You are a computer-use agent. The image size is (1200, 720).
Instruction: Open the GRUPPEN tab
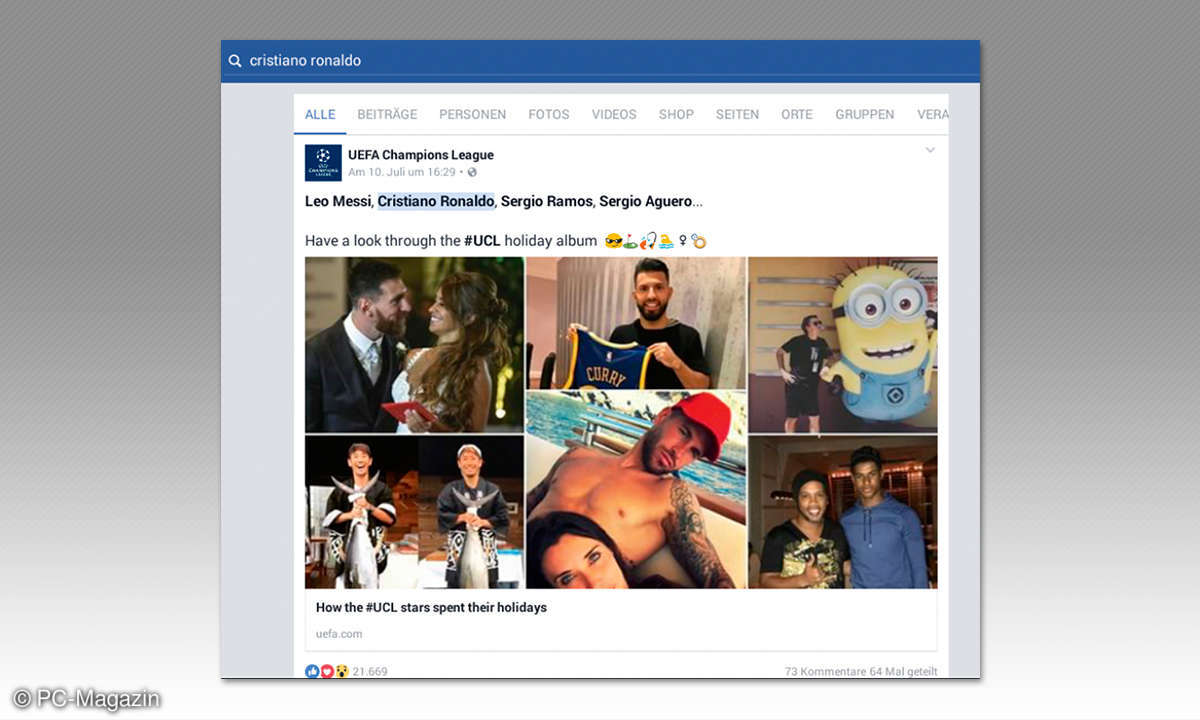[865, 115]
